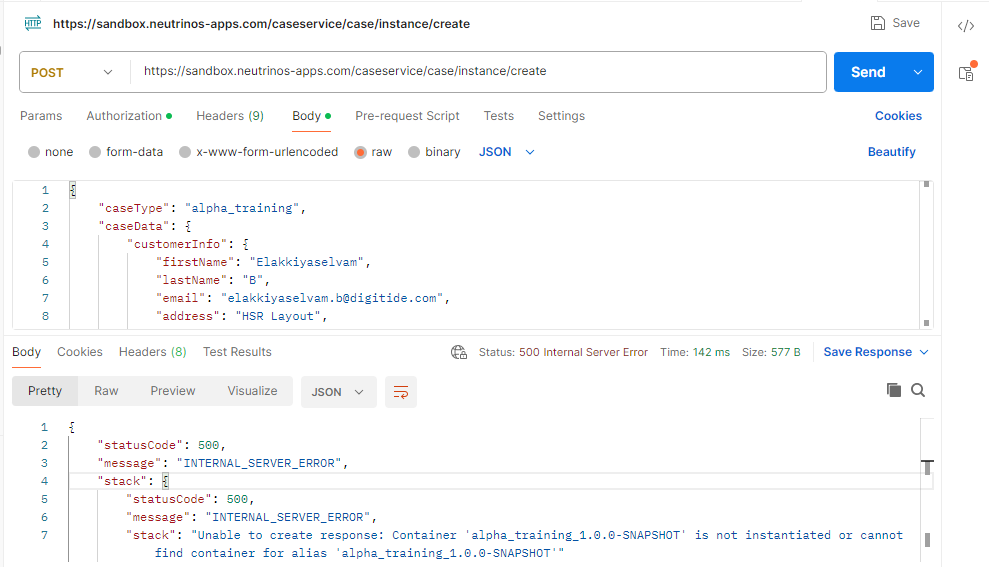The image size is (989, 567).
Task: Open the Tests tab
Action: click(498, 116)
